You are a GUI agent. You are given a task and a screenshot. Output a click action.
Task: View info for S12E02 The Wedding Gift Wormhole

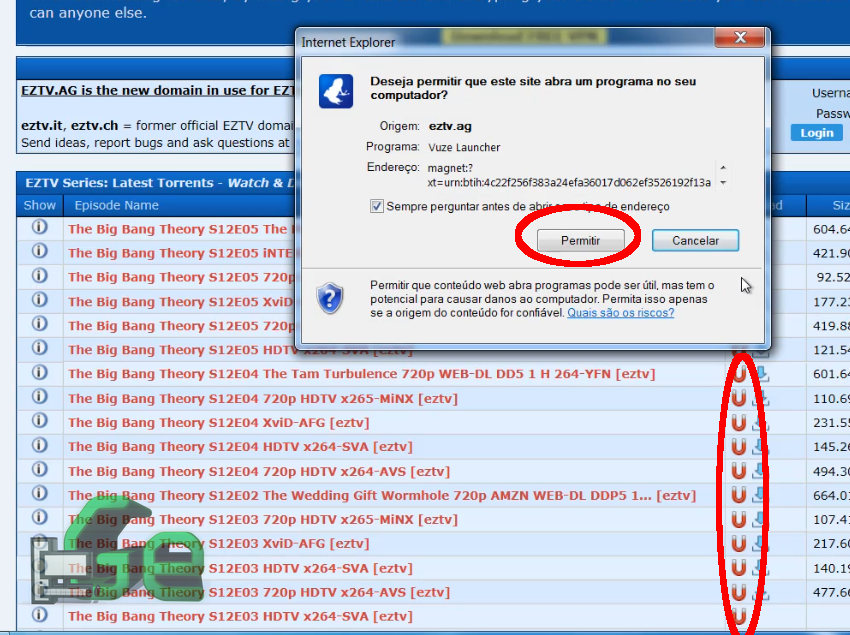click(40, 493)
